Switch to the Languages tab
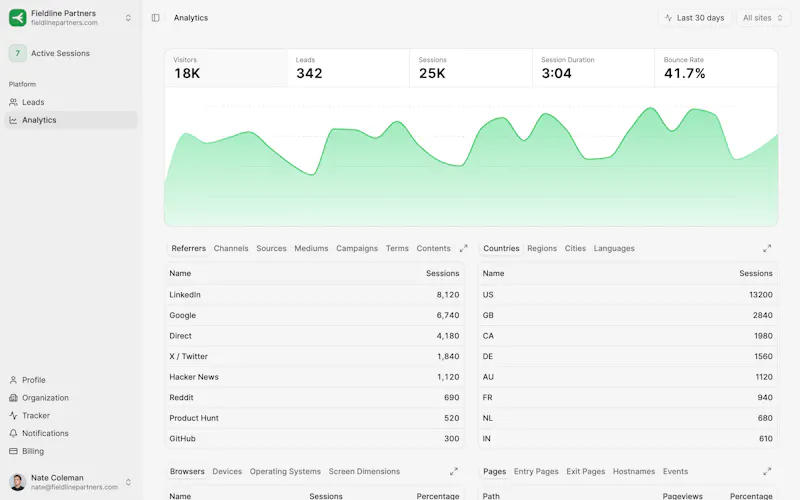This screenshot has width=800, height=500. (614, 248)
